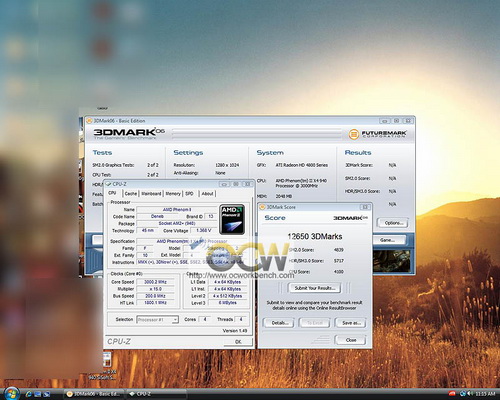Switch to the SPD tab in CPU-Z
Viewport: 500px width, 400px height.
coord(189,194)
